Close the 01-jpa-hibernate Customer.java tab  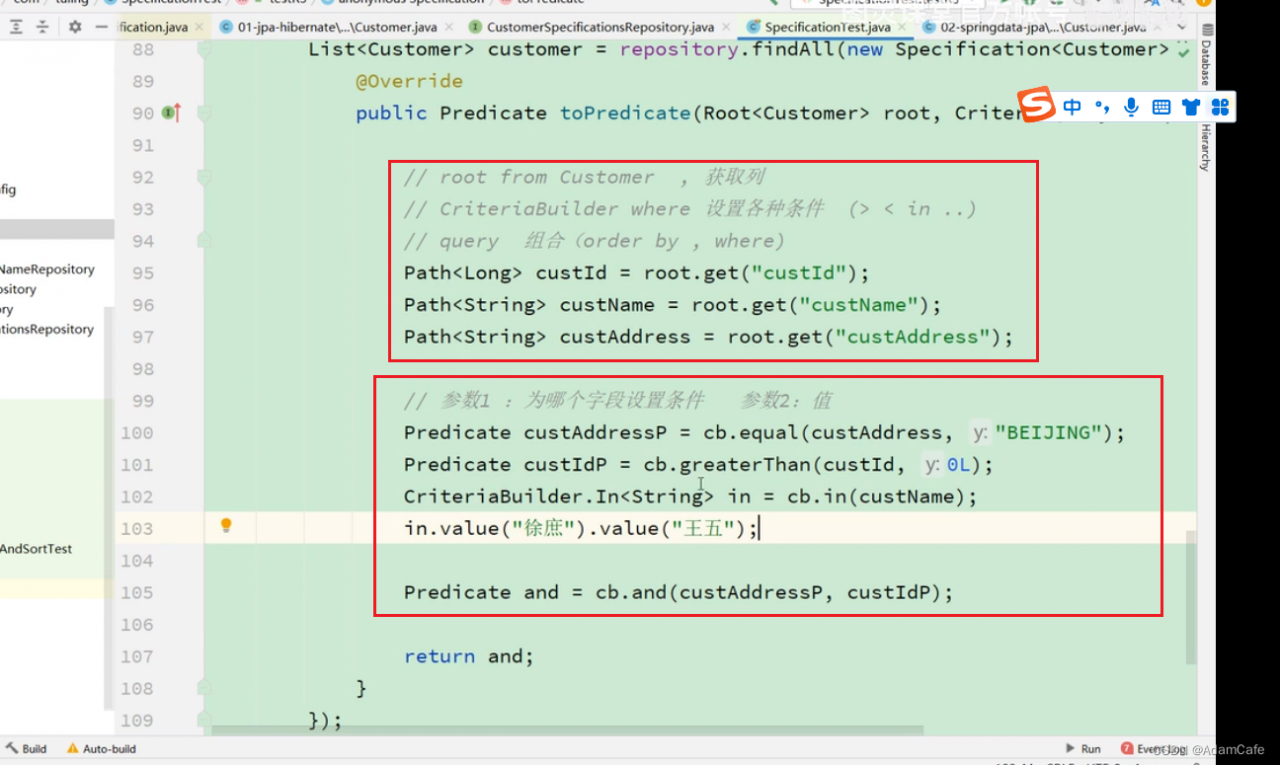tap(449, 27)
